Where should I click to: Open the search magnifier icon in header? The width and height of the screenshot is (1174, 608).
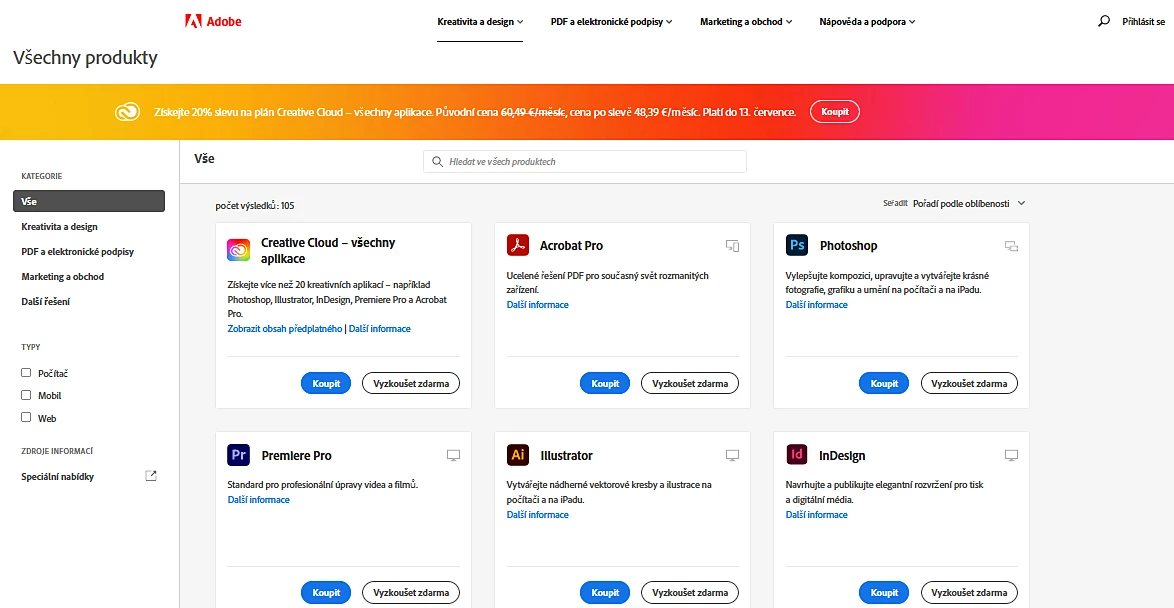click(1104, 21)
